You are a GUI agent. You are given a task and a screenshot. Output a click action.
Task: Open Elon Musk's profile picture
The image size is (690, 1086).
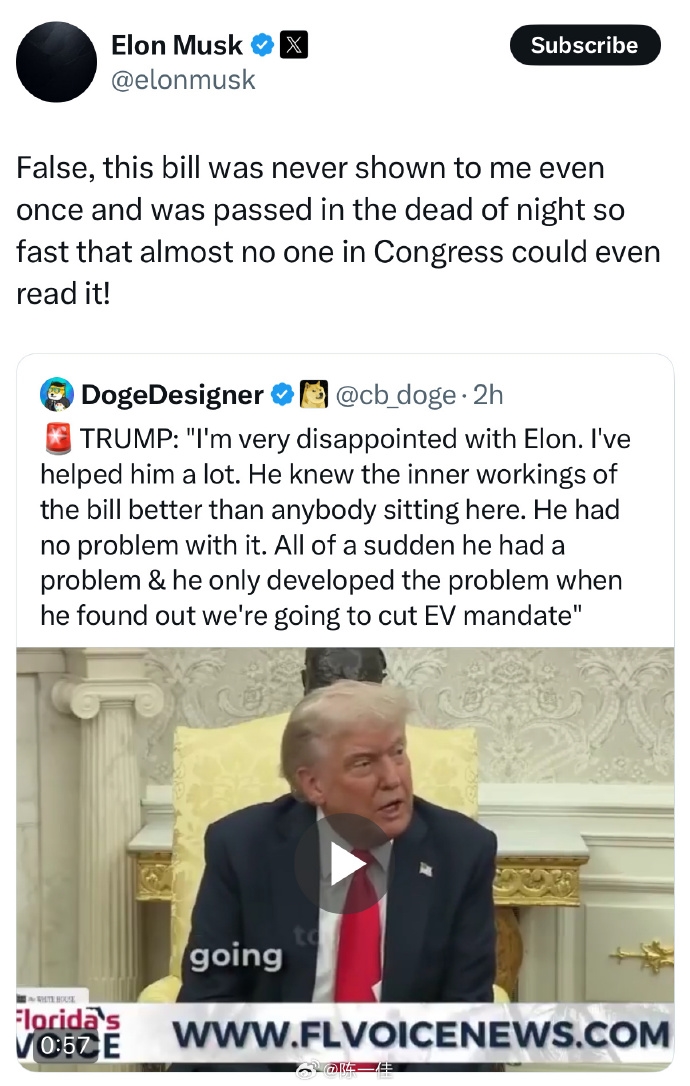[56, 60]
